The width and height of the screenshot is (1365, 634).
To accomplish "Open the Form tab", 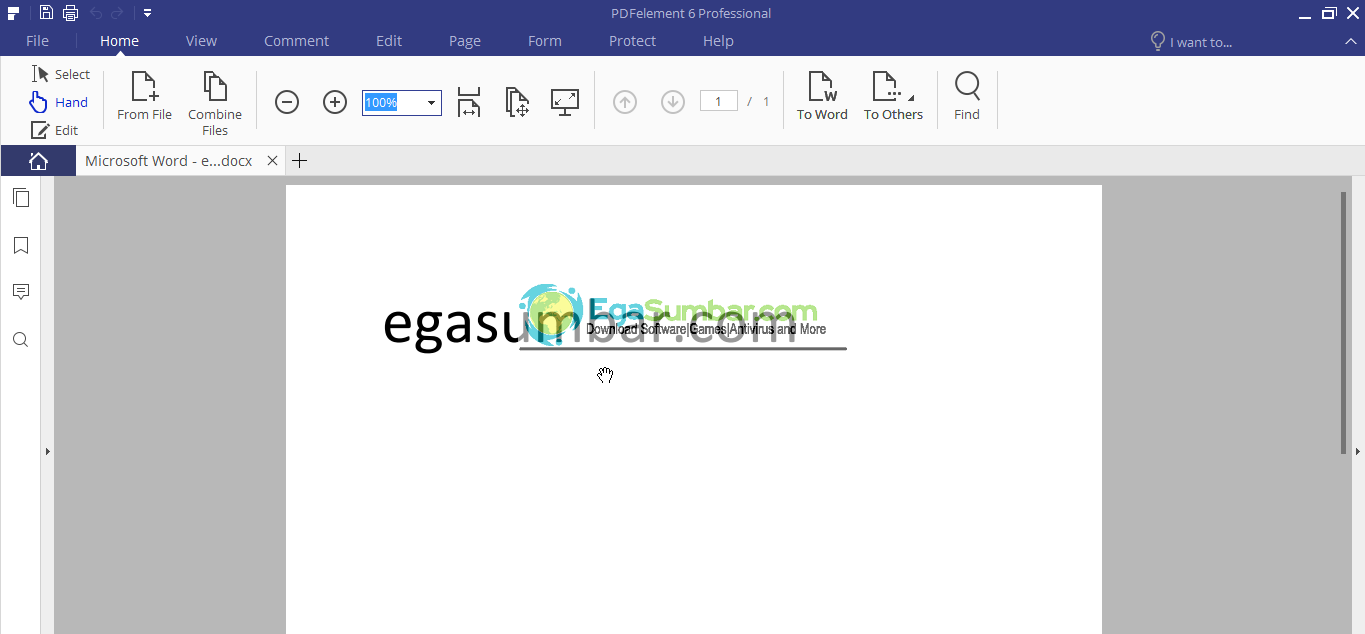I will point(545,41).
